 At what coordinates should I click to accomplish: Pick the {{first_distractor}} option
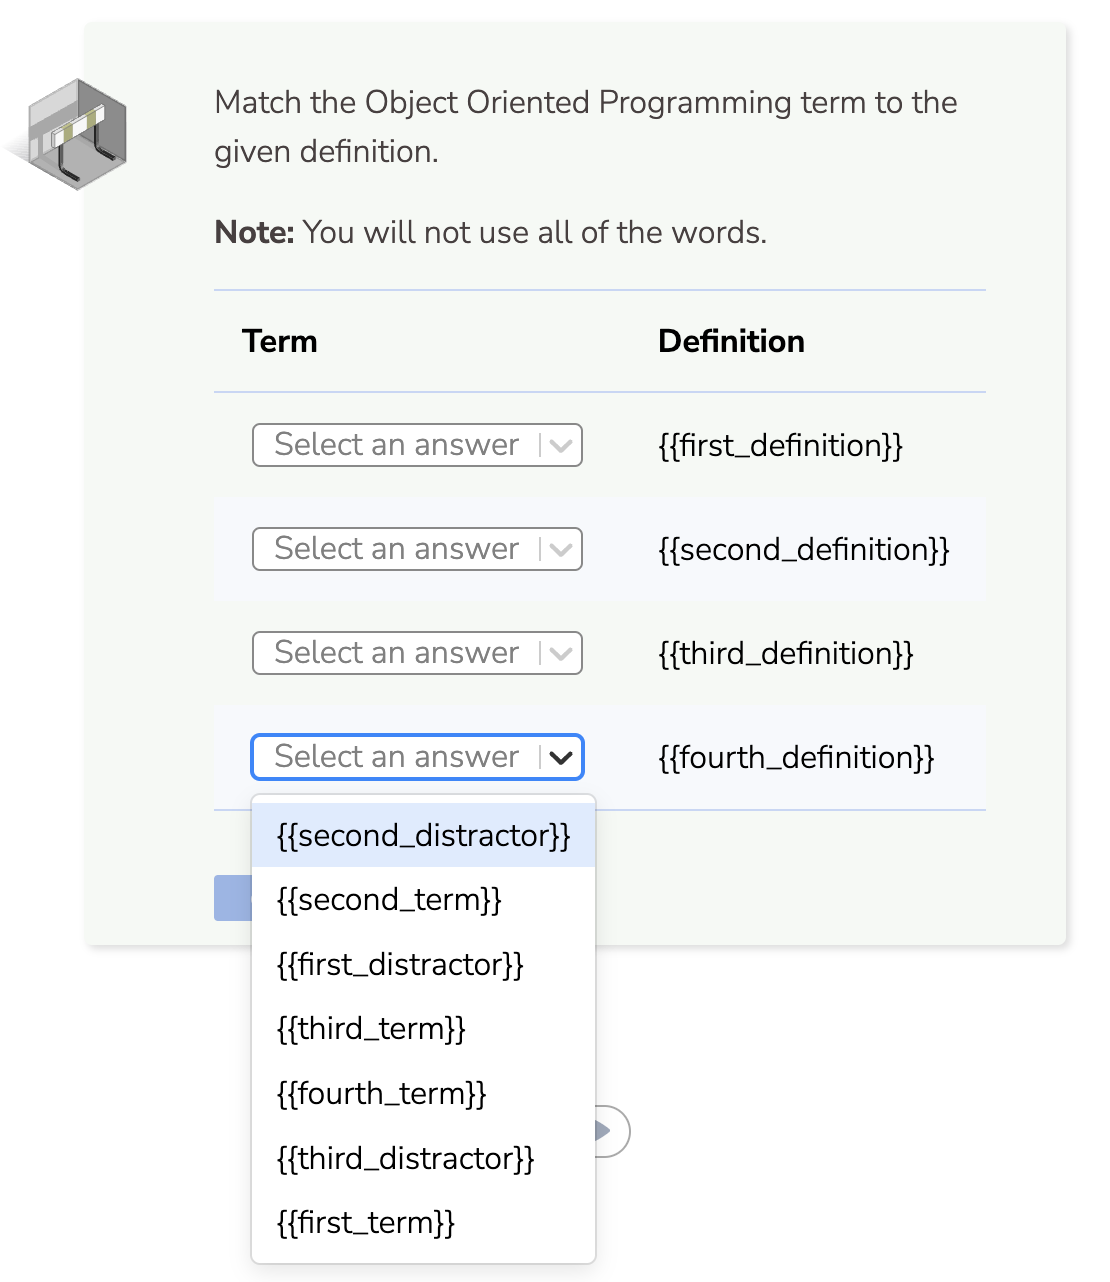click(x=400, y=964)
